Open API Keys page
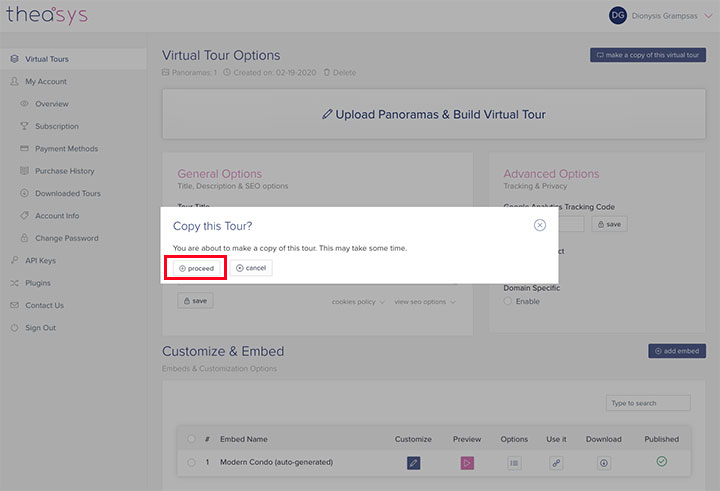The width and height of the screenshot is (720, 491). point(40,260)
